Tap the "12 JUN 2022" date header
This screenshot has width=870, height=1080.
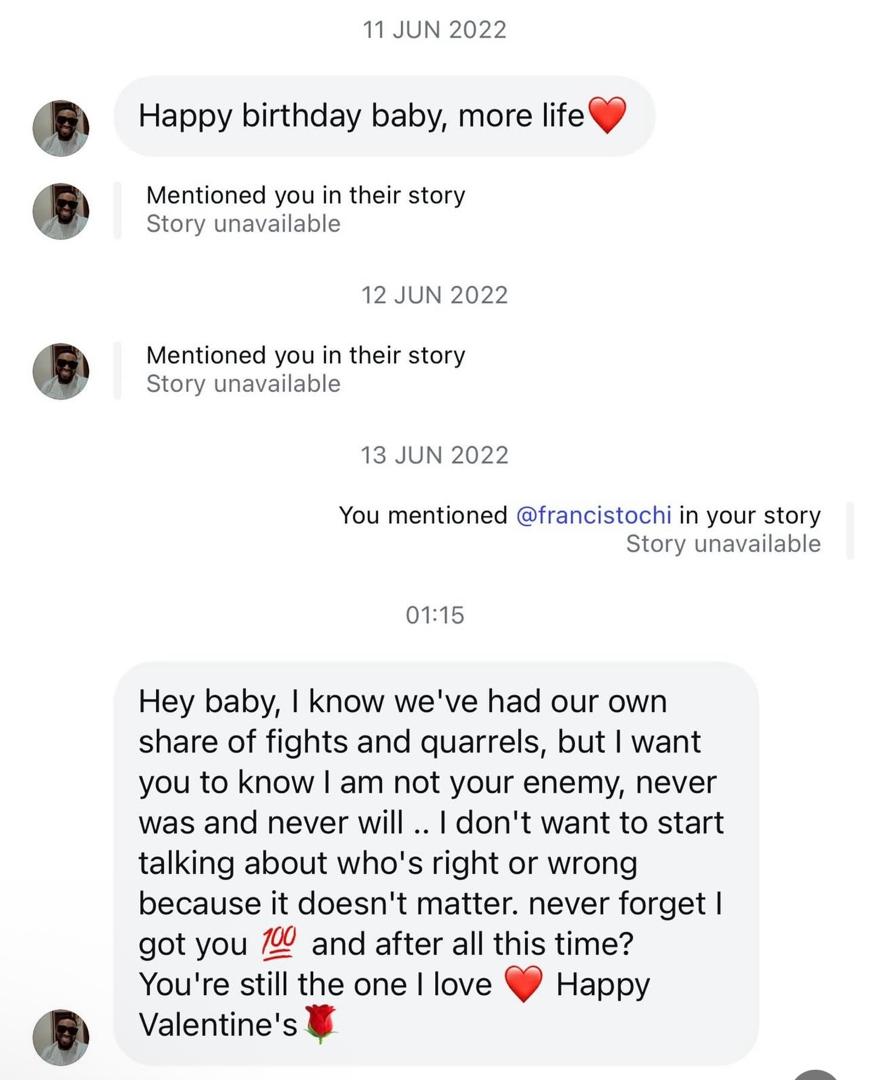pyautogui.click(x=434, y=295)
